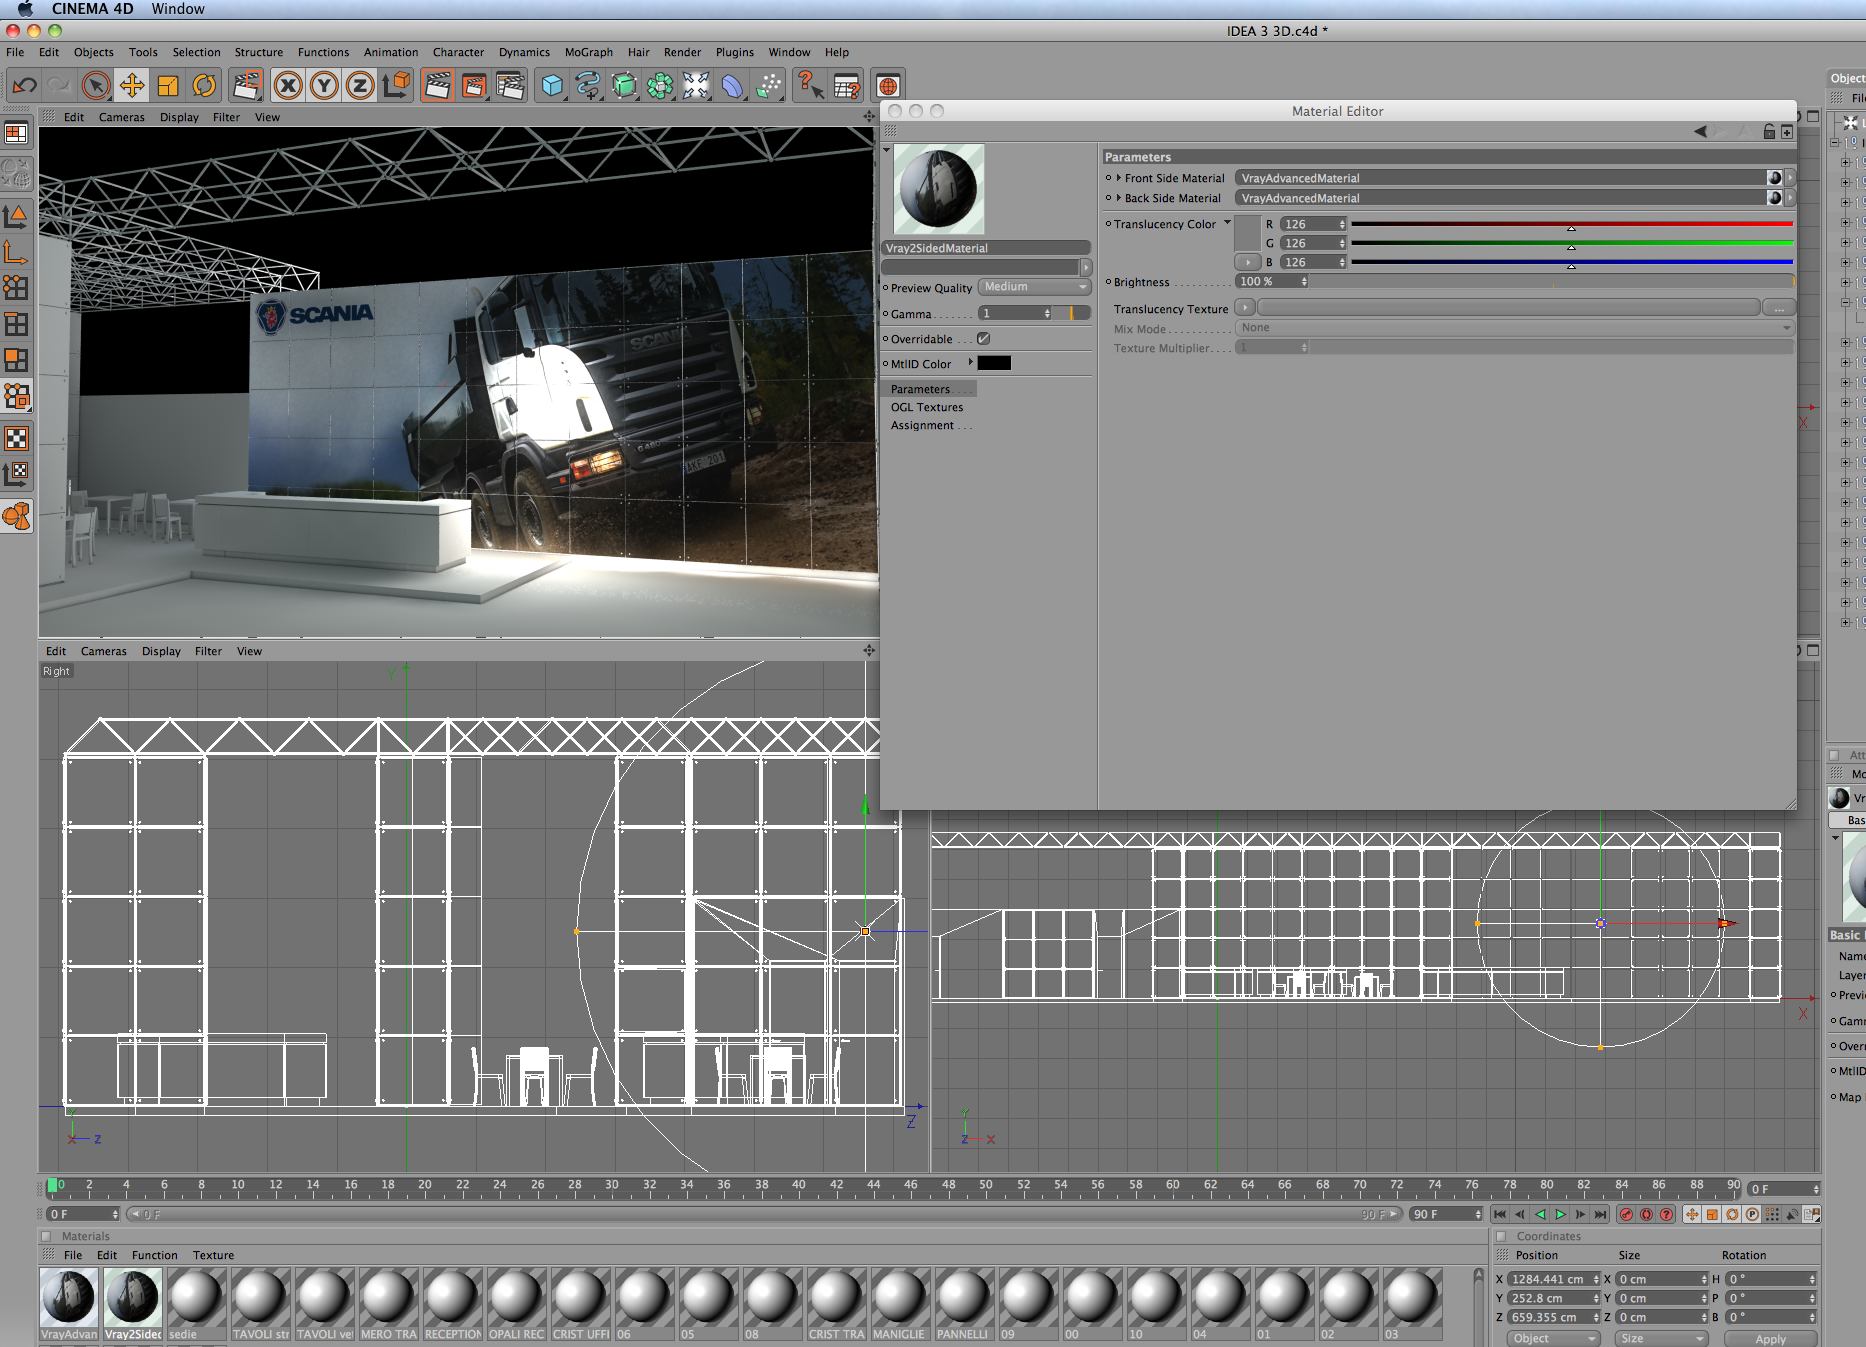Select the Parameters channel in Material Editor
The width and height of the screenshot is (1866, 1347).
click(x=928, y=389)
